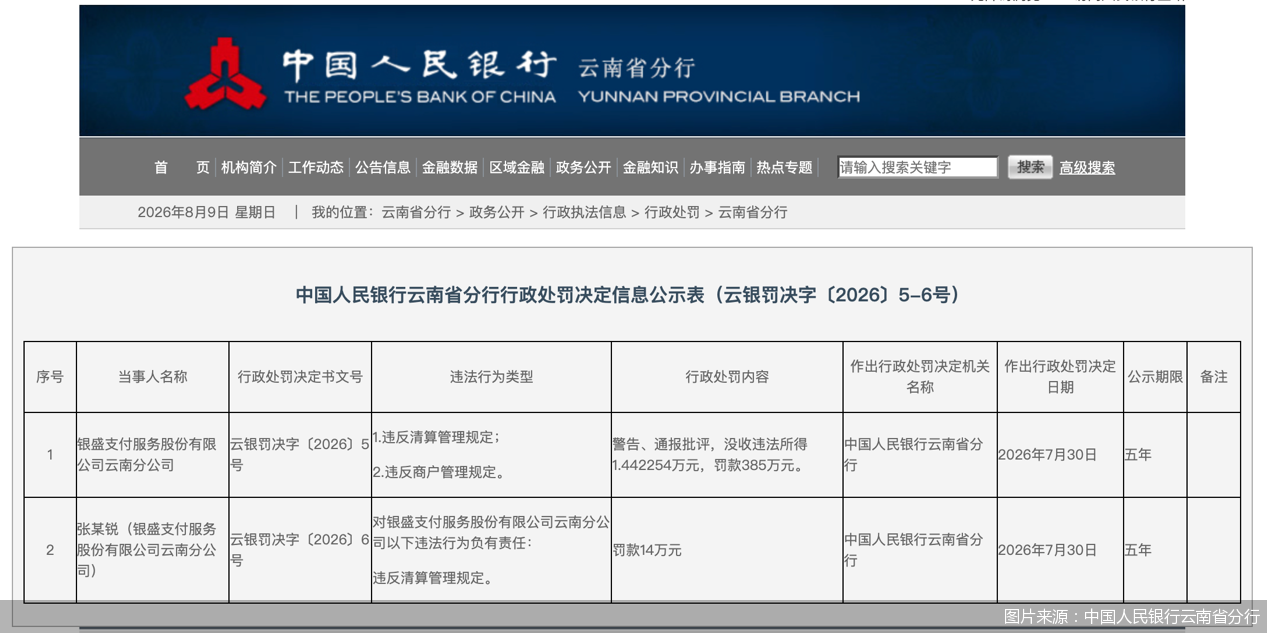Open the 首页 navigation menu item
The height and width of the screenshot is (633, 1267).
click(x=182, y=167)
